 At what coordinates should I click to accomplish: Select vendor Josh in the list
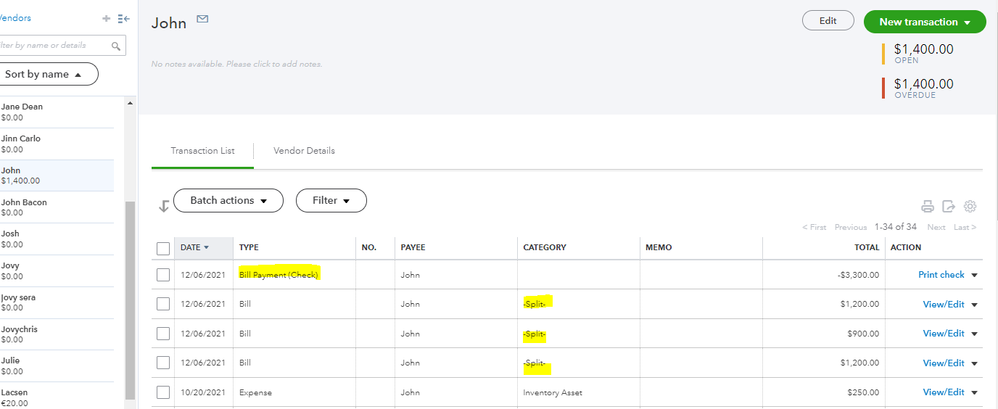coord(57,239)
